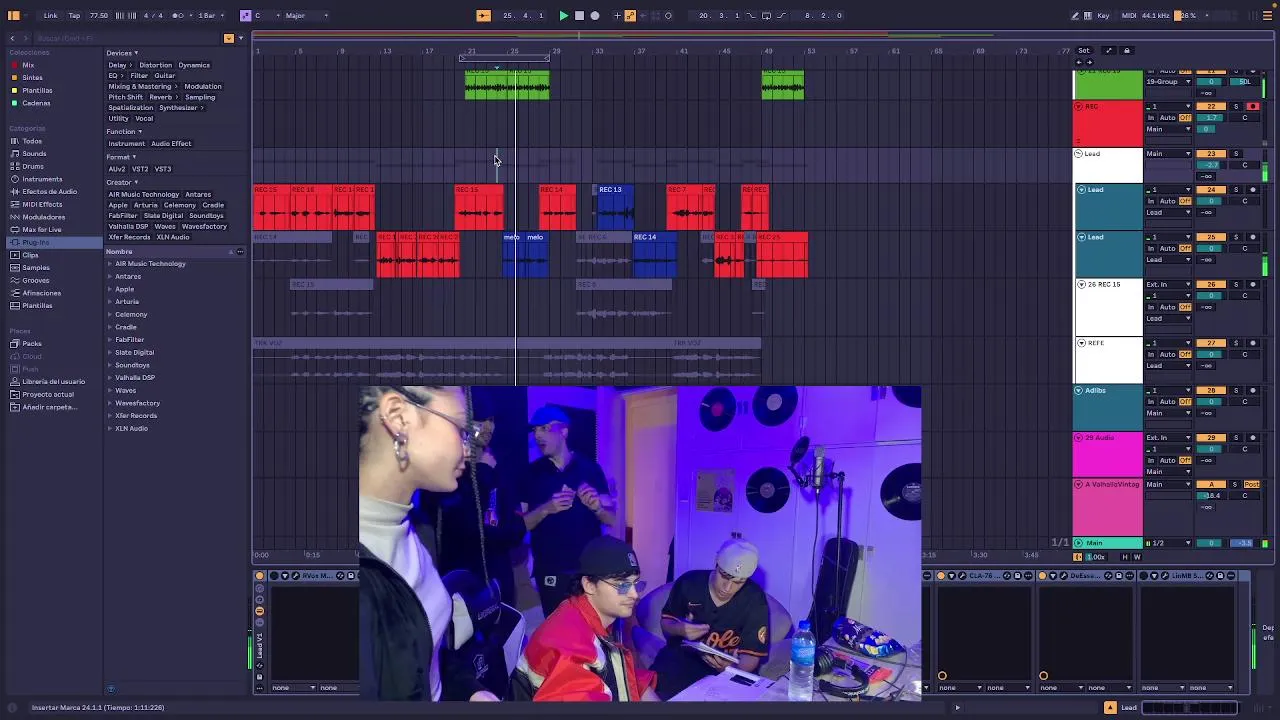Viewport: 1280px width, 720px height.
Task: Toggle the browser filter view icon
Action: point(229,38)
